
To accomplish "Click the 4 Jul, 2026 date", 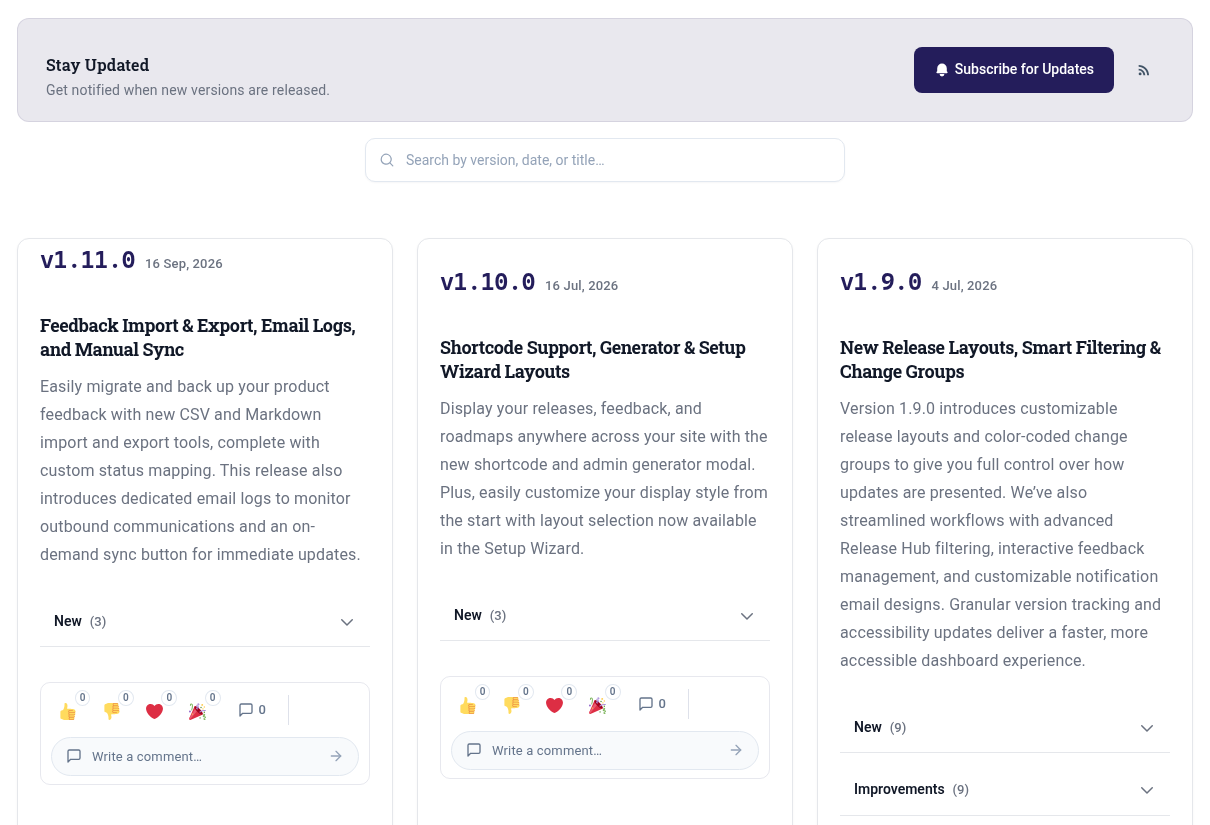I will [964, 286].
